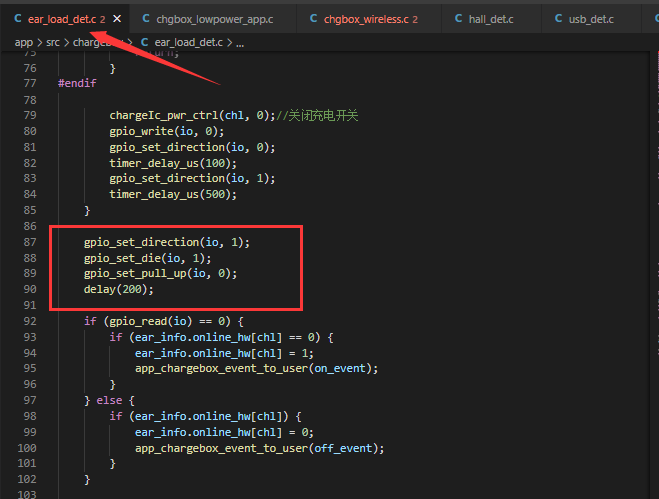Click the C file icon on hall_det.c tab
This screenshot has height=499, width=659.
point(459,18)
